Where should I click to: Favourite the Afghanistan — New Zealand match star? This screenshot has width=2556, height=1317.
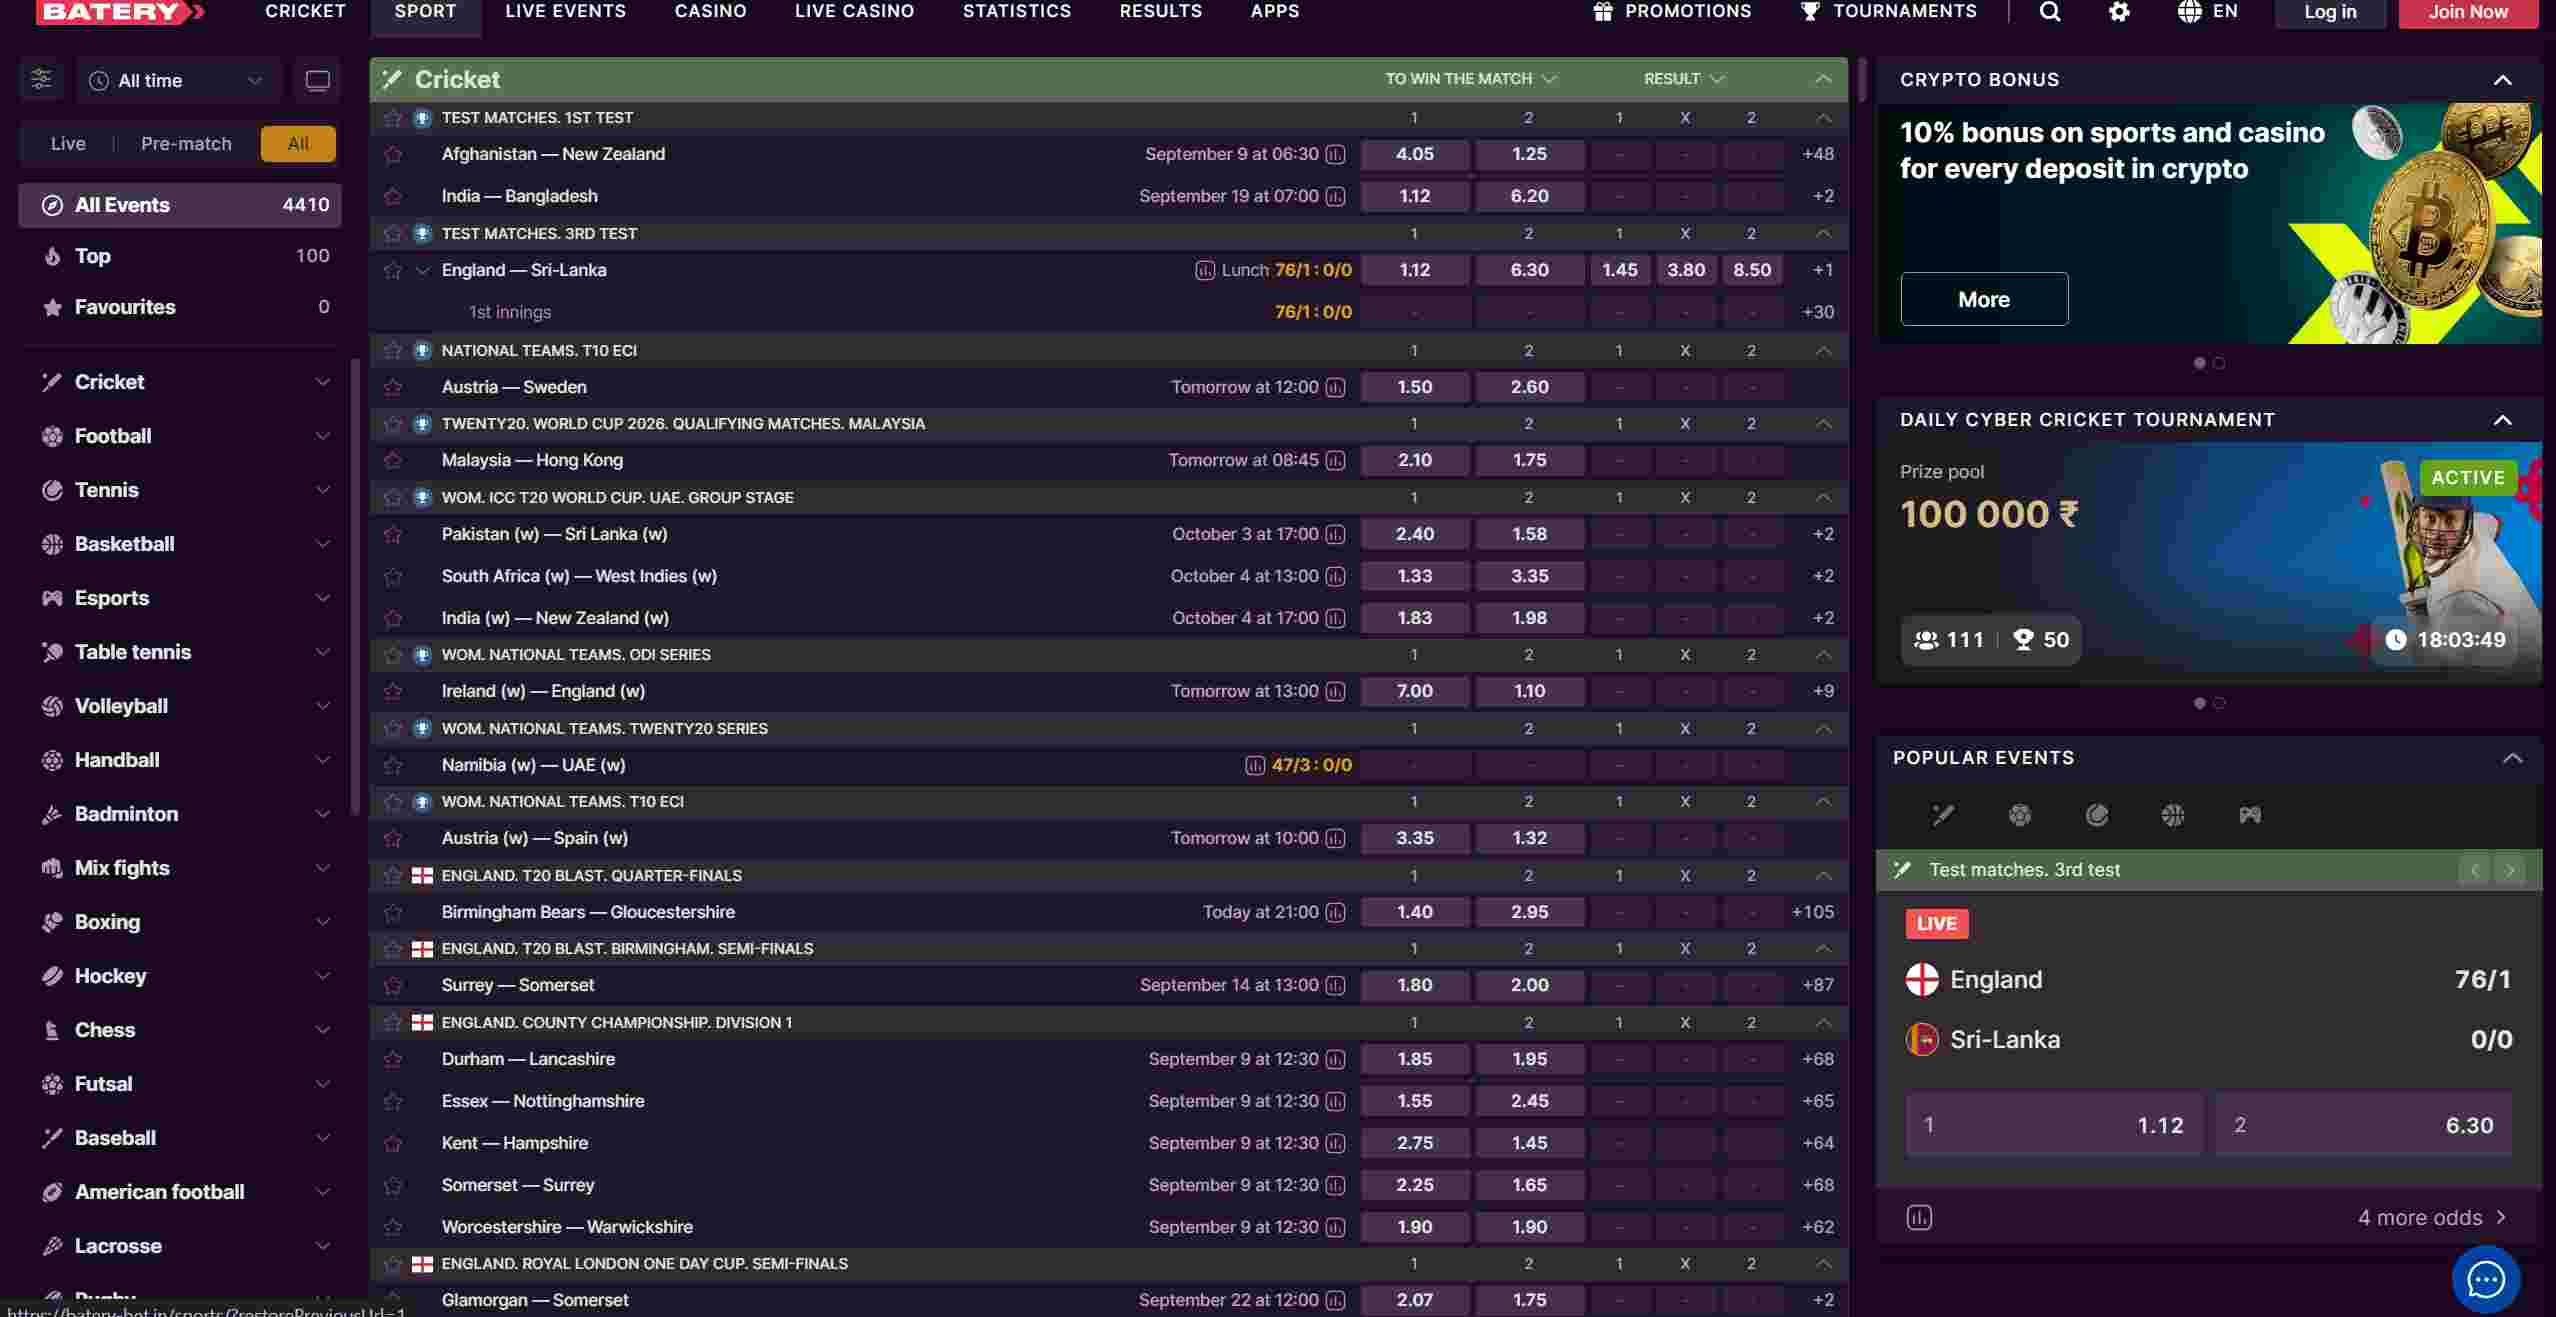[x=393, y=154]
